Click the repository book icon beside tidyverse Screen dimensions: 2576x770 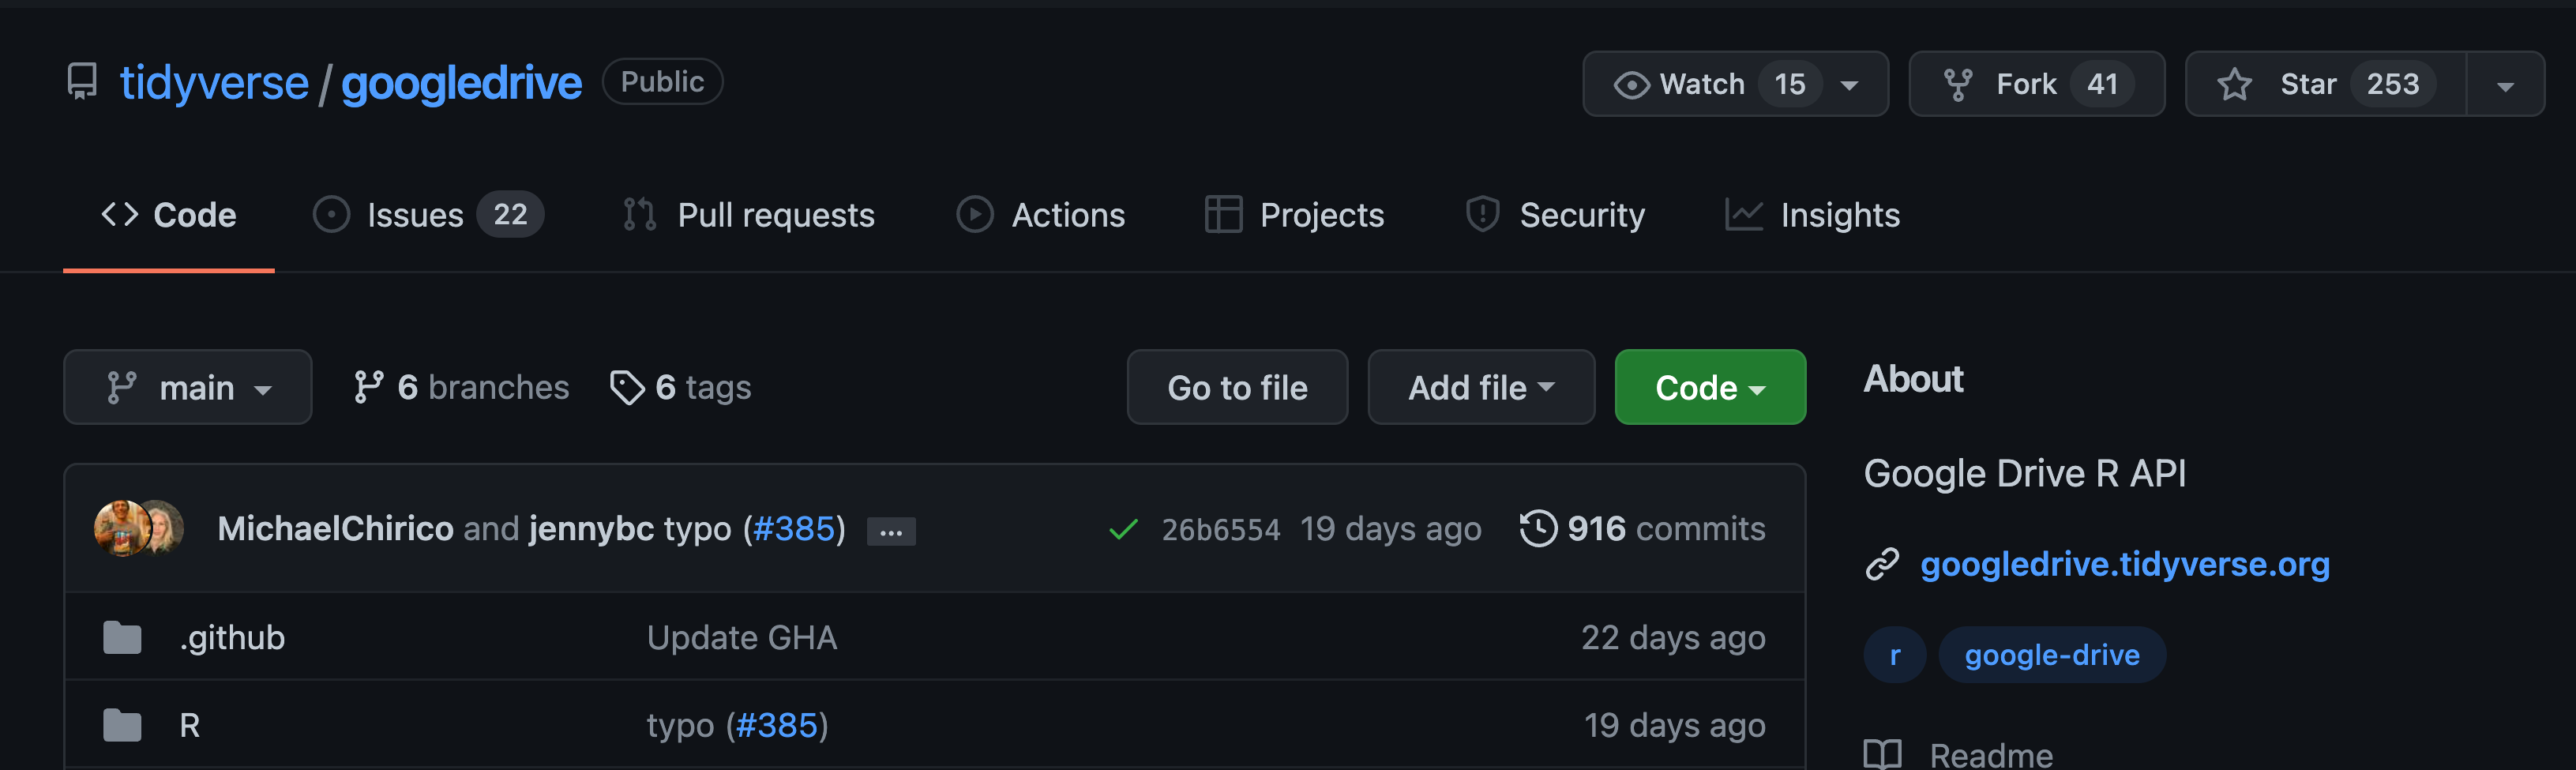82,82
